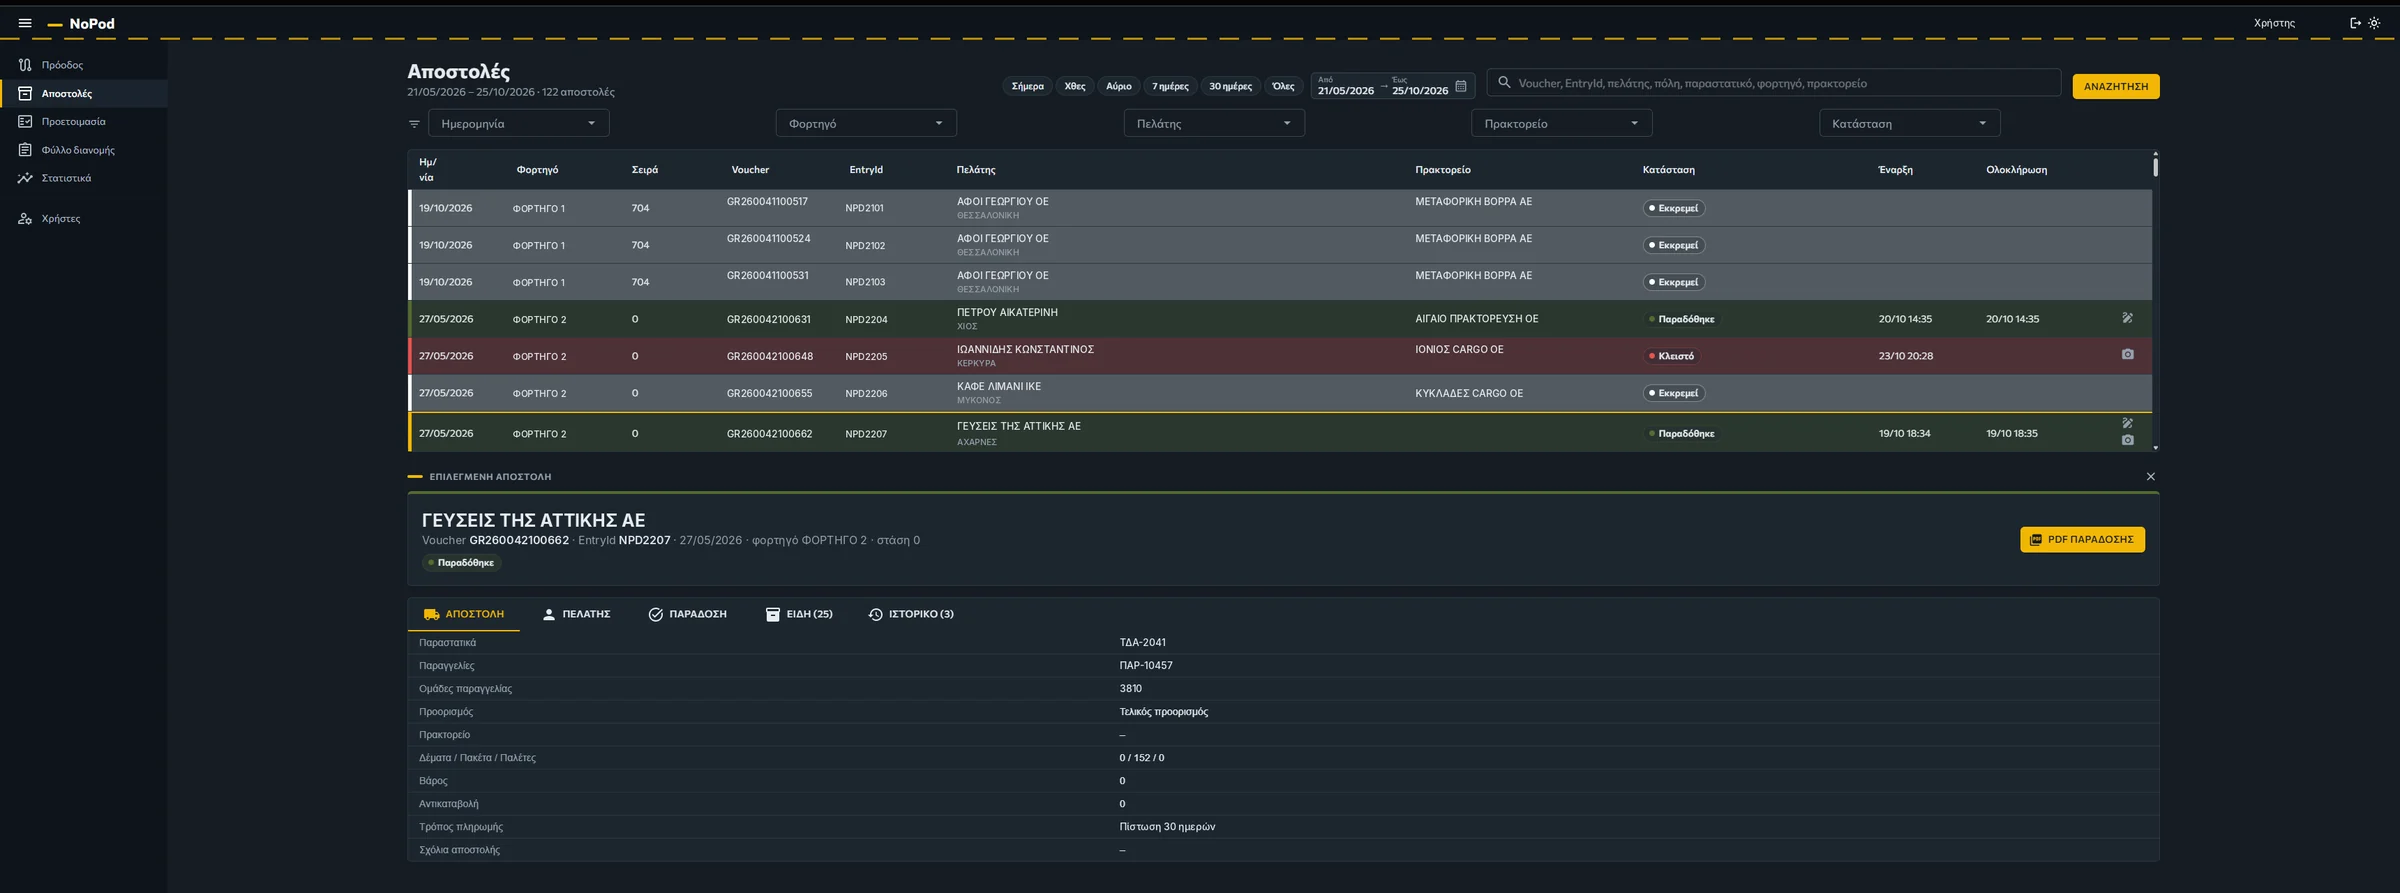Expand the Κατάσταση filter dropdown
Screen dimensions: 2400x893
click(x=1909, y=124)
